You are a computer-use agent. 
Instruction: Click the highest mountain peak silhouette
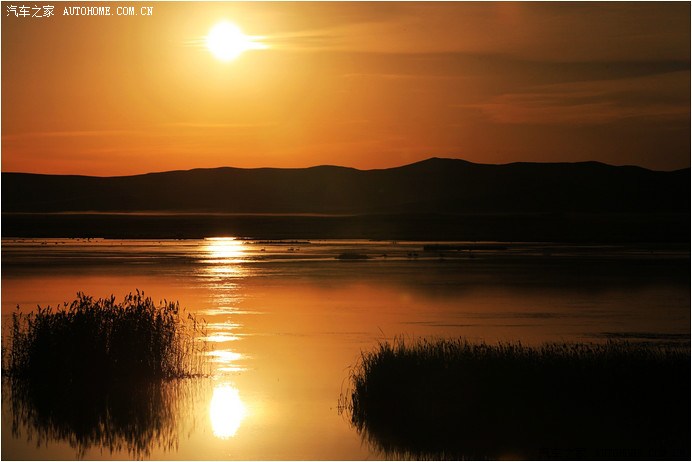coord(437,162)
